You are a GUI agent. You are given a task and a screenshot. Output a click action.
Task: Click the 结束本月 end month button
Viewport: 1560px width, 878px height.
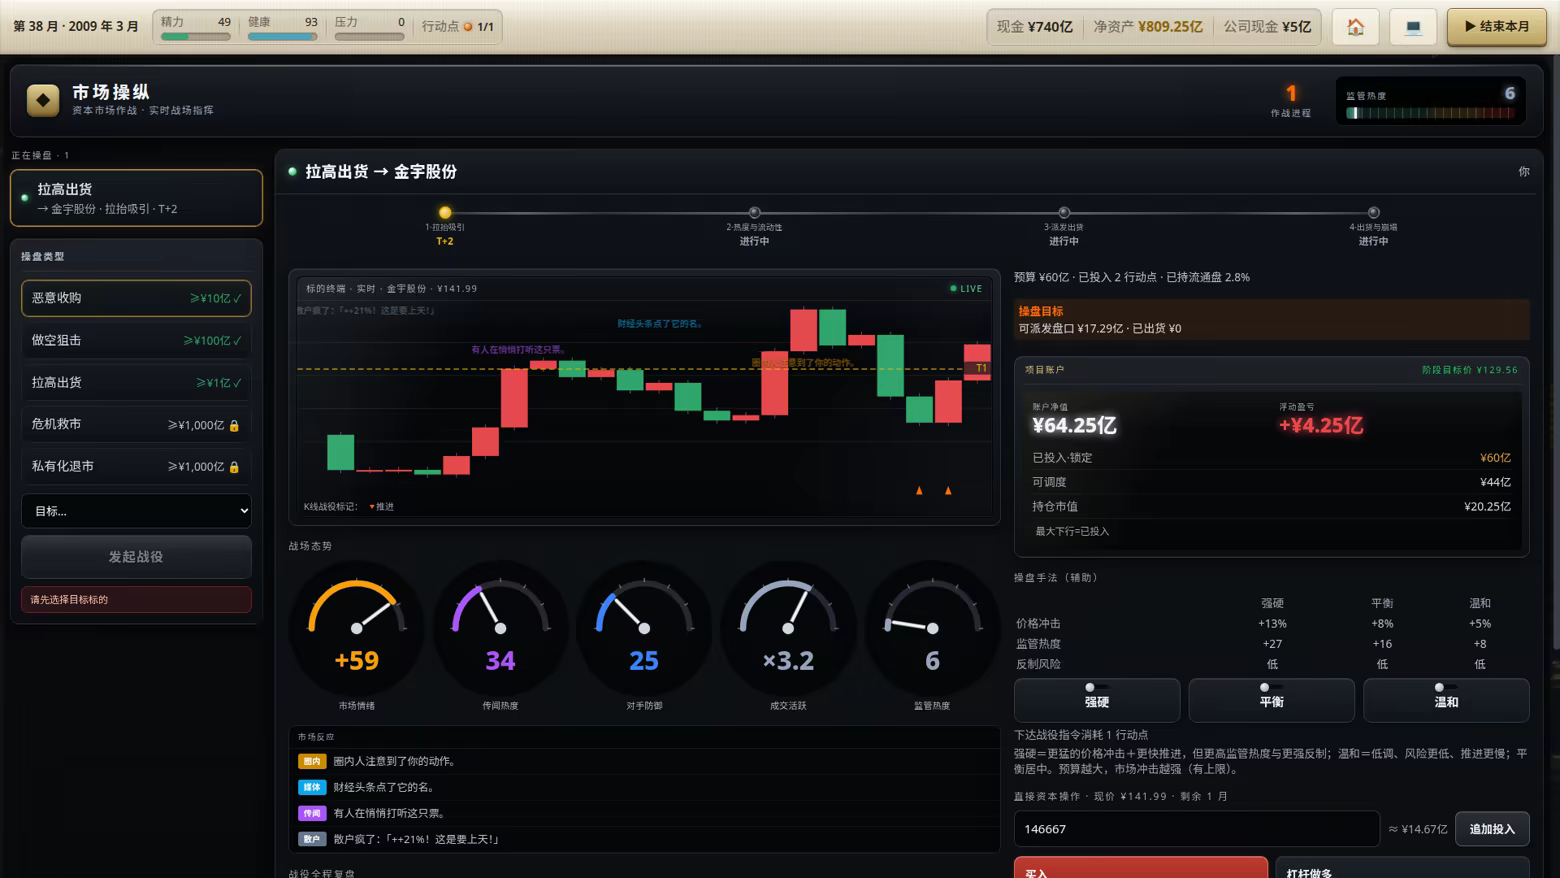tap(1497, 27)
